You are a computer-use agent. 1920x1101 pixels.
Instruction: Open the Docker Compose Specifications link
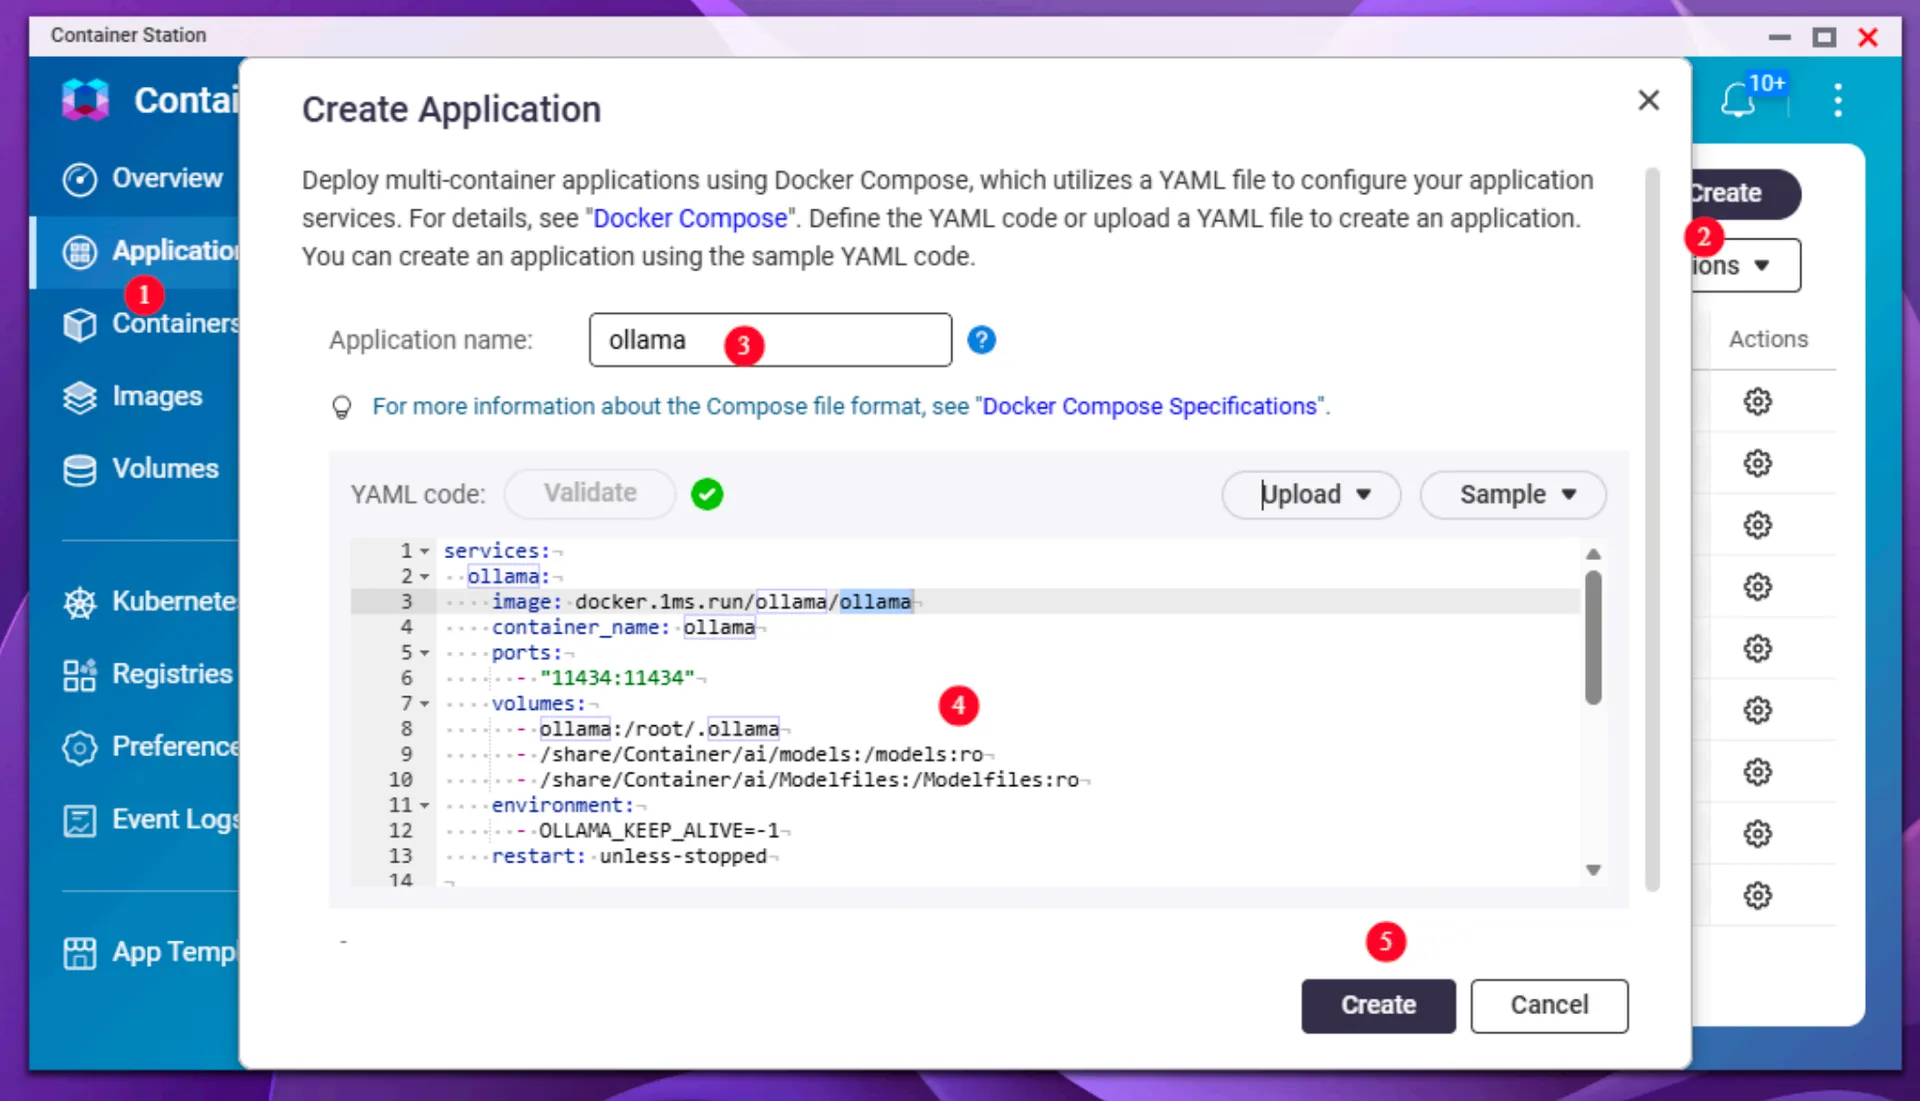point(1149,406)
